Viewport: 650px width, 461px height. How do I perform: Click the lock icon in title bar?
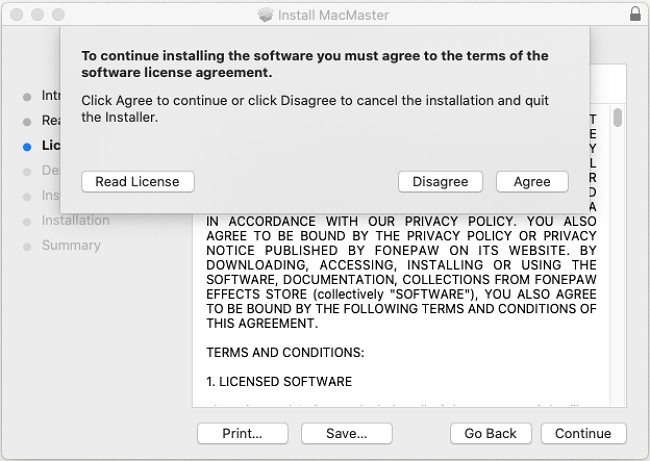pos(635,14)
